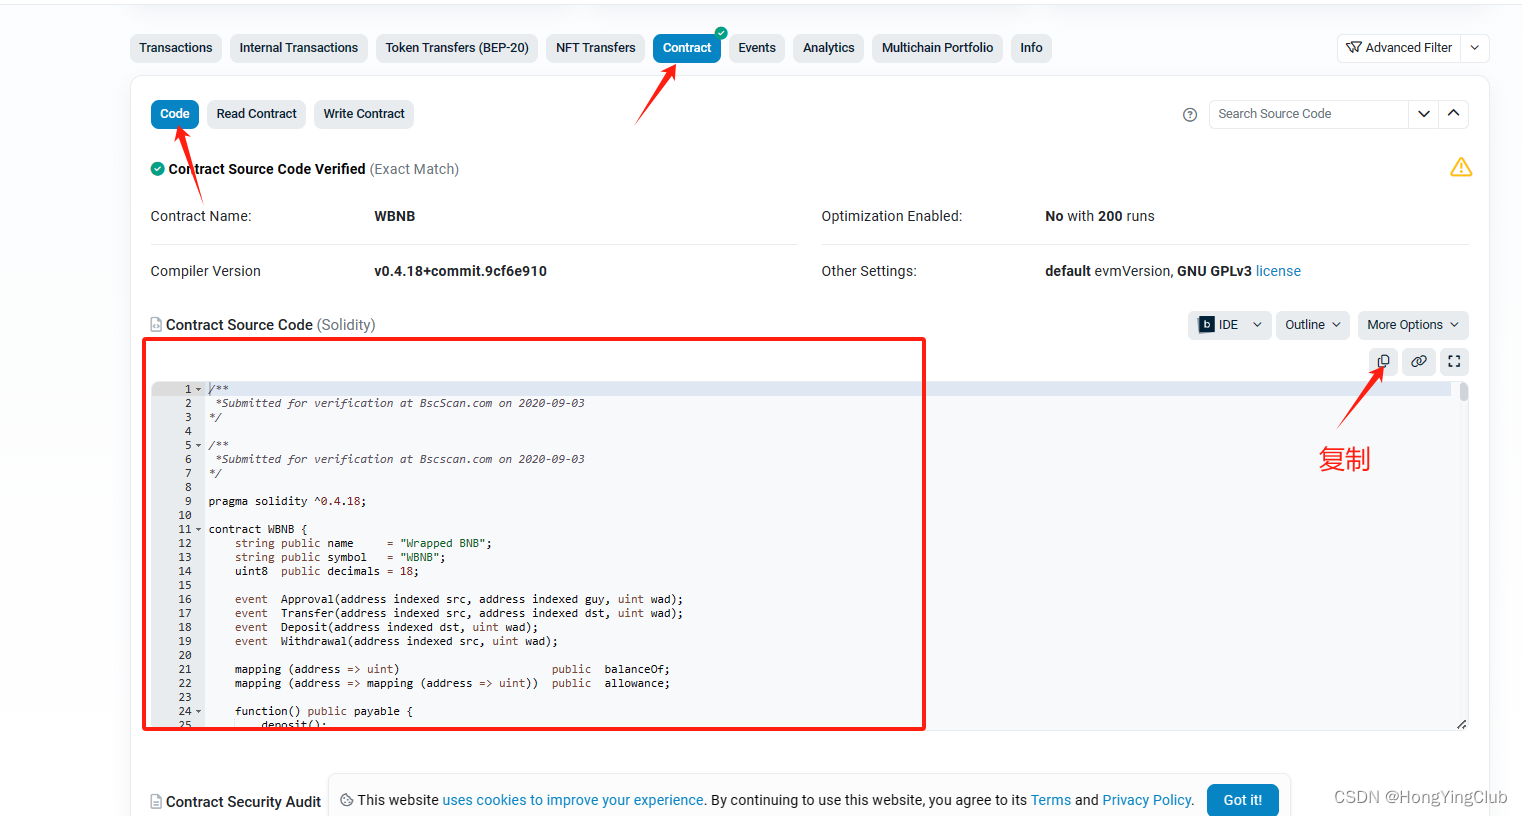
Task: Focus the Search Source Code field
Action: [x=1309, y=114]
